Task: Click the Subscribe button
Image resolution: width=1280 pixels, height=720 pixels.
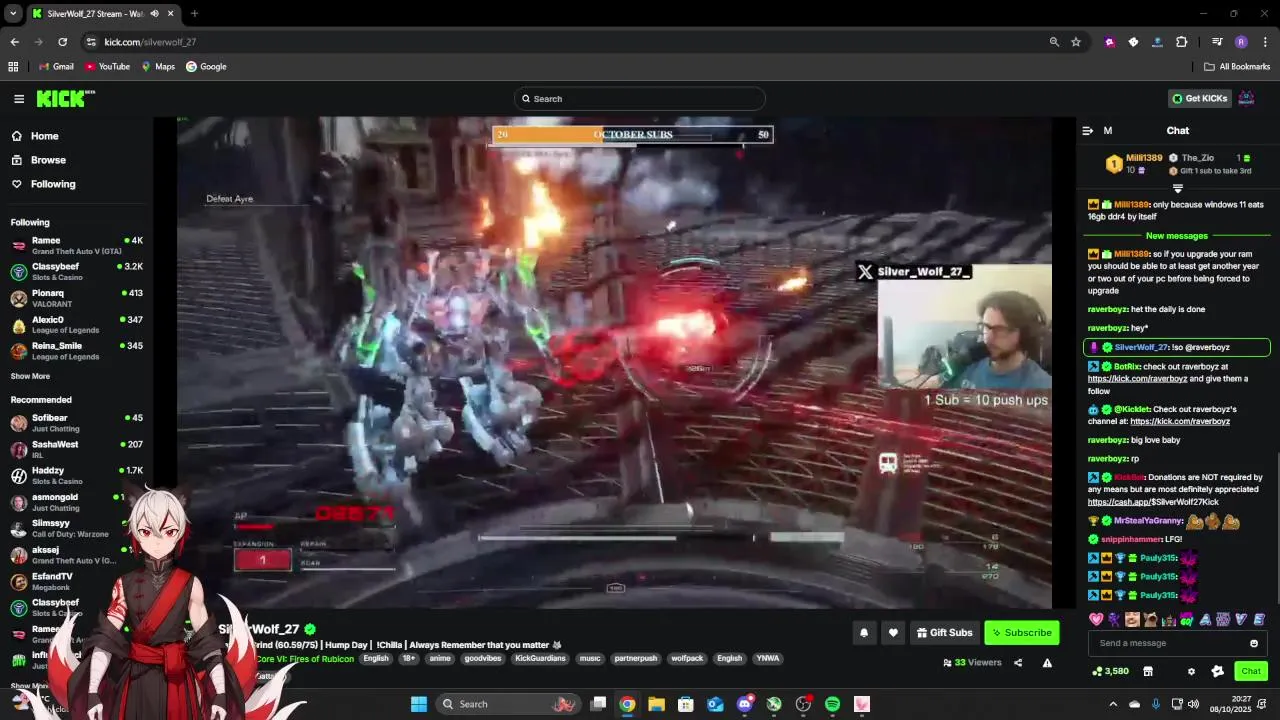Action: click(1021, 633)
